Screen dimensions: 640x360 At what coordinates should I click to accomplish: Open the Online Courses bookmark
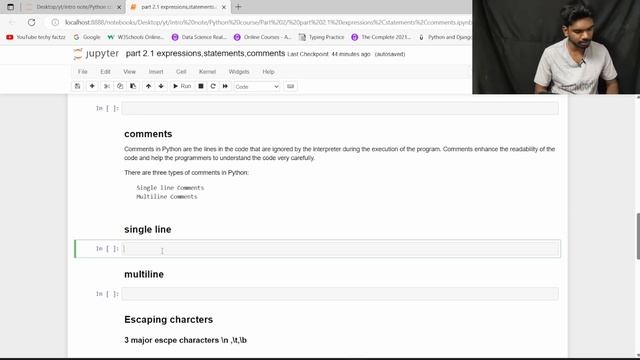click(262, 37)
